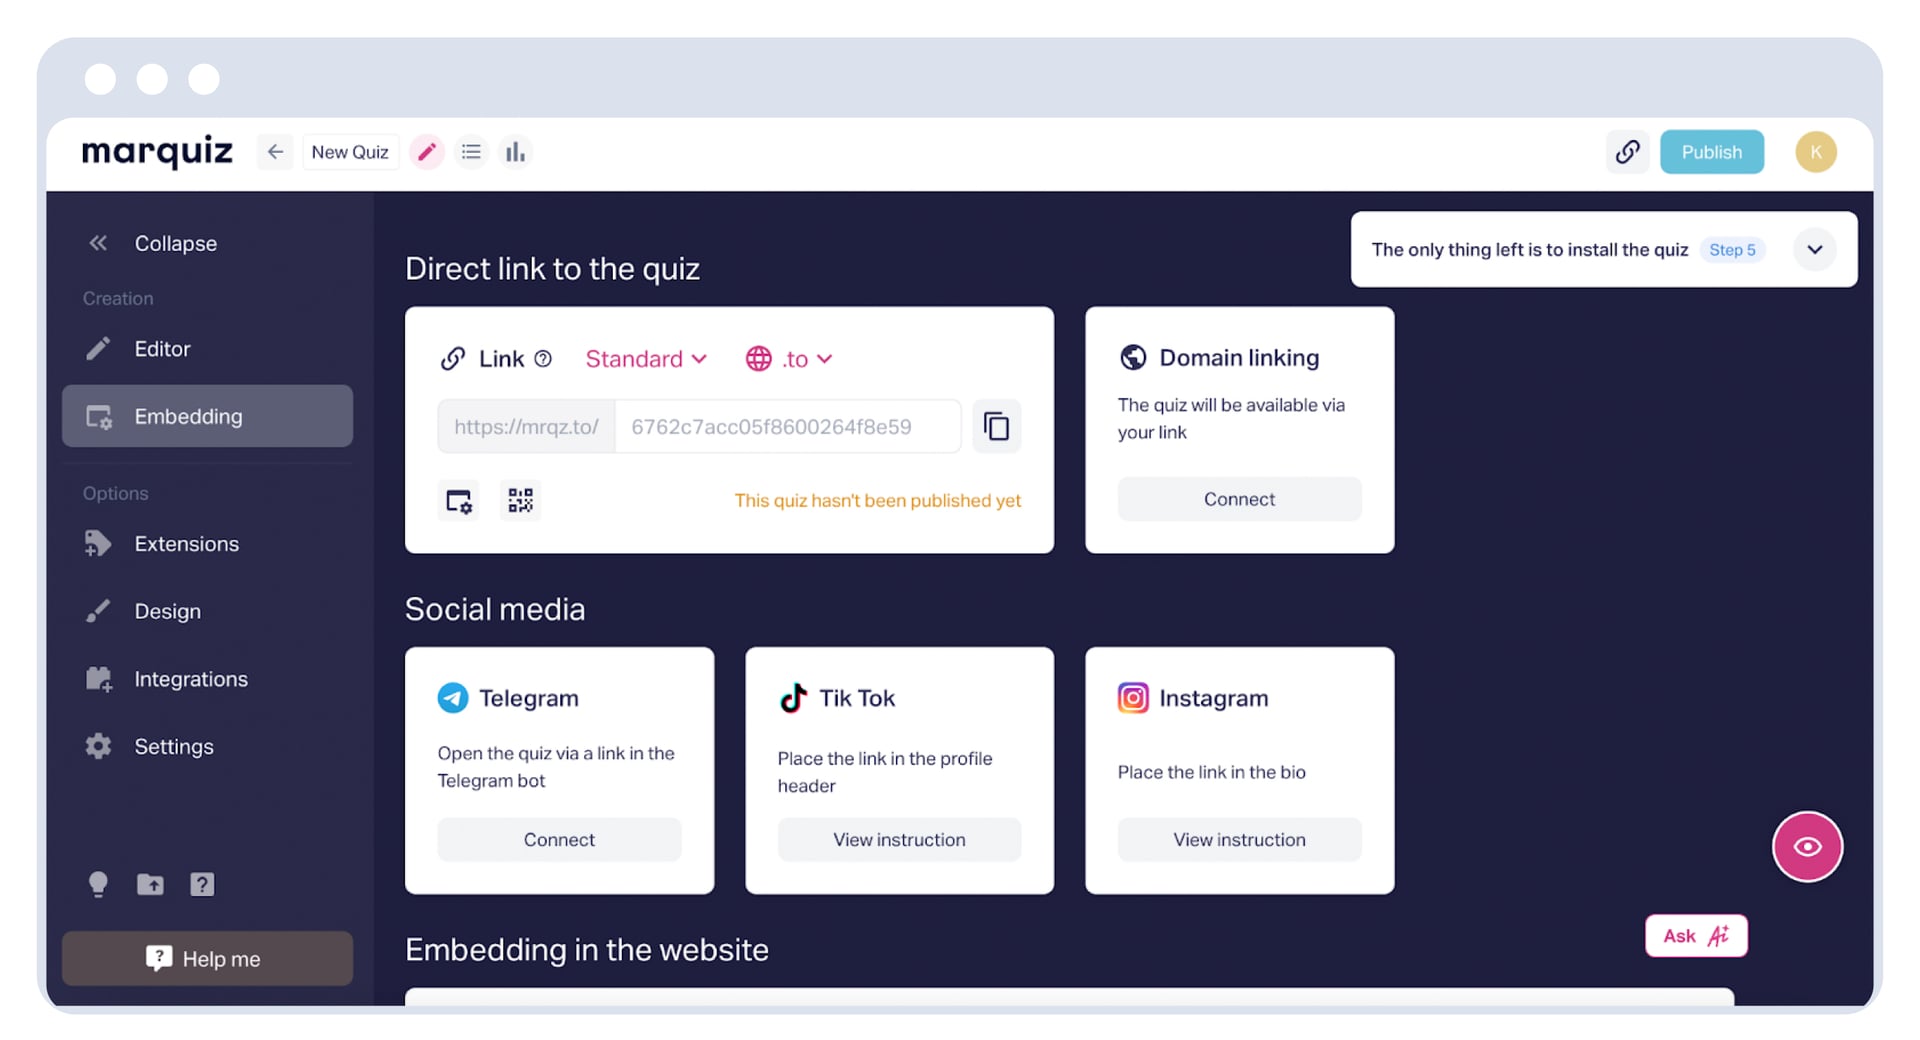Collapse the sidebar
This screenshot has width=1920, height=1040.
click(152, 243)
